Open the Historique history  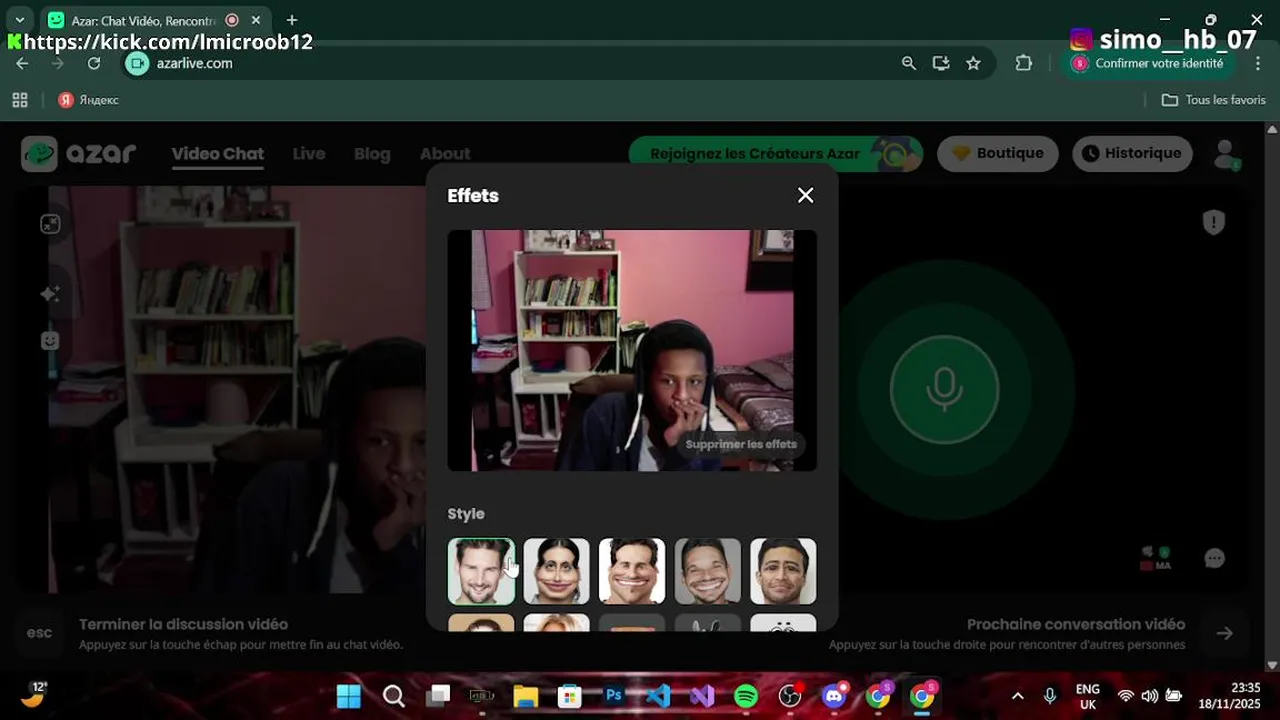(x=1132, y=153)
